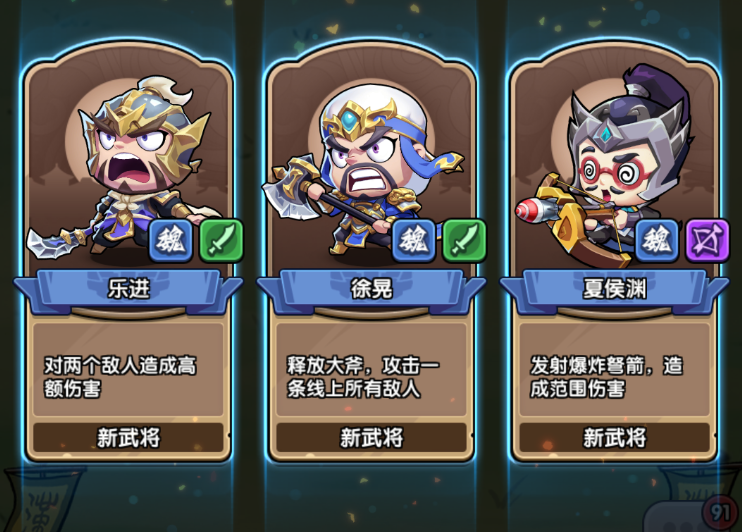742x532 pixels.
Task: Click 徐晃 axe skill description text
Action: pyautogui.click(x=362, y=377)
